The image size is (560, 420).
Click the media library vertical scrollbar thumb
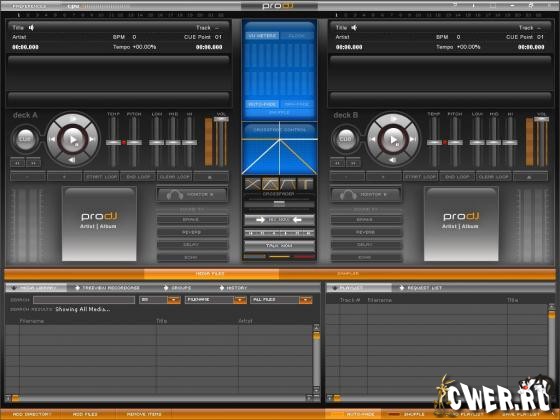(x=316, y=336)
